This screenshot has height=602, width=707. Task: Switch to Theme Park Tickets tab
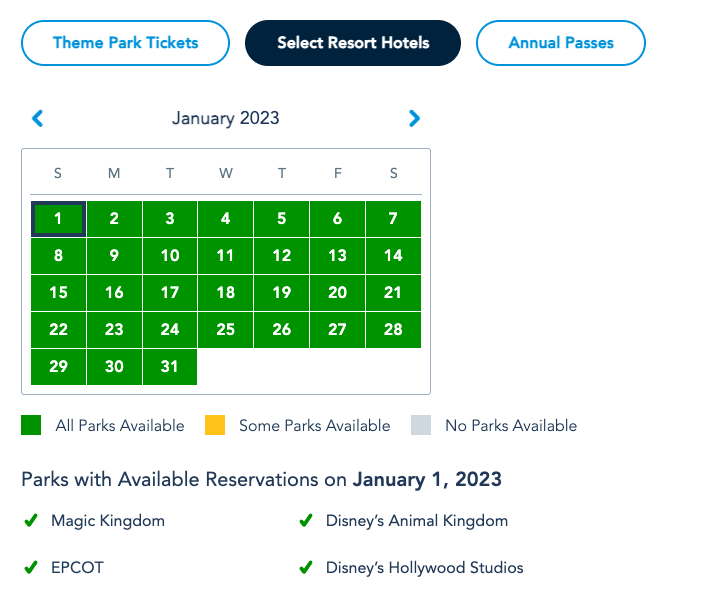pos(126,43)
